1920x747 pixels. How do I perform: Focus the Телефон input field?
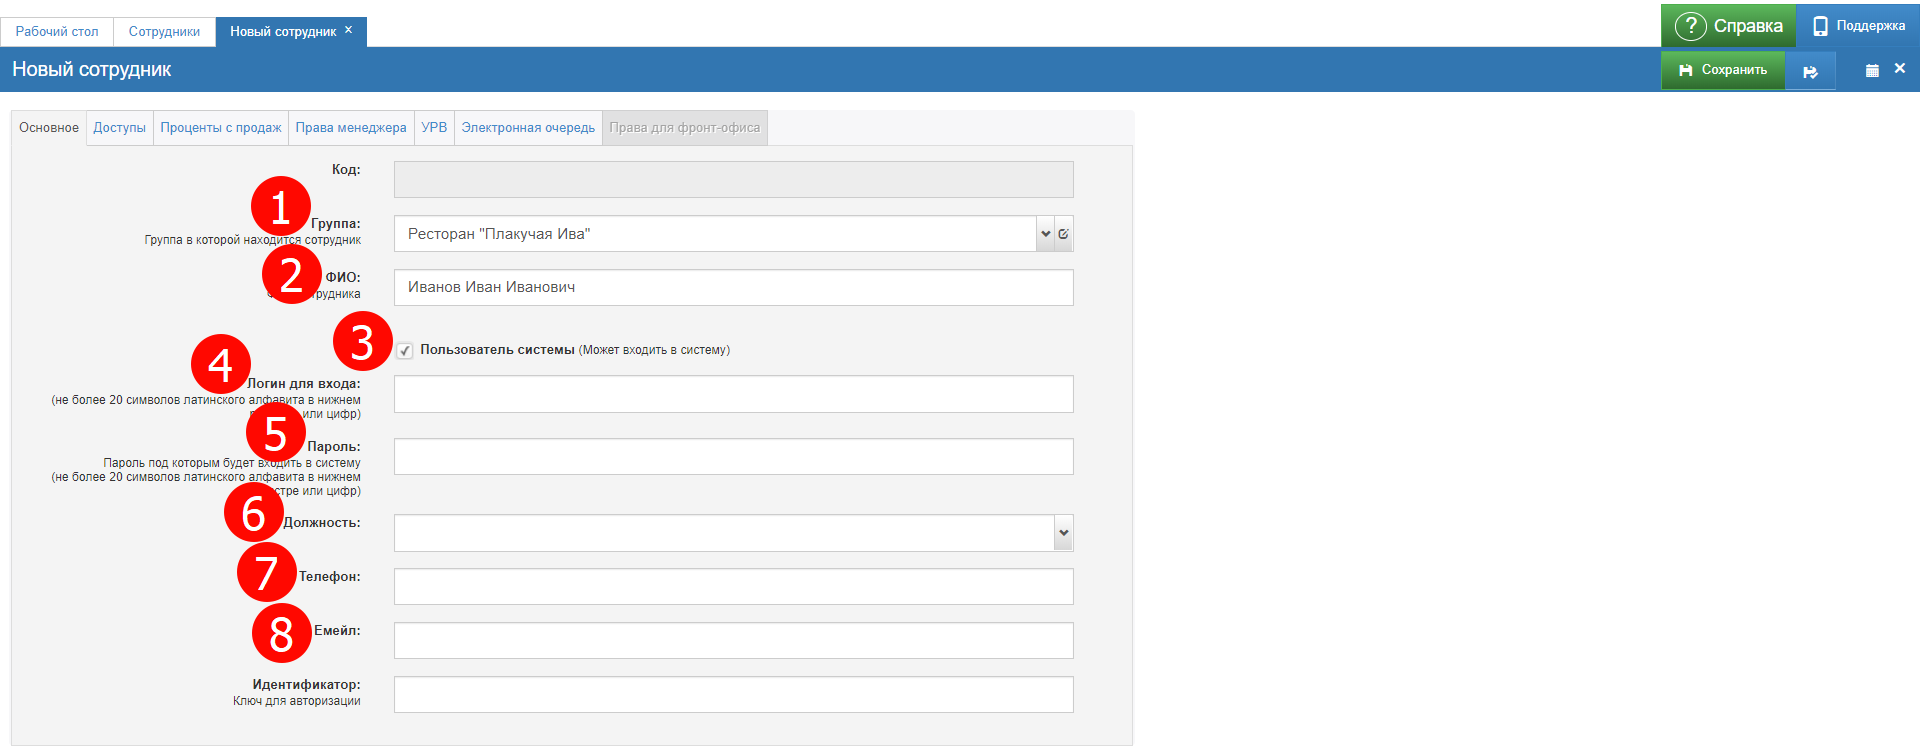click(x=733, y=587)
